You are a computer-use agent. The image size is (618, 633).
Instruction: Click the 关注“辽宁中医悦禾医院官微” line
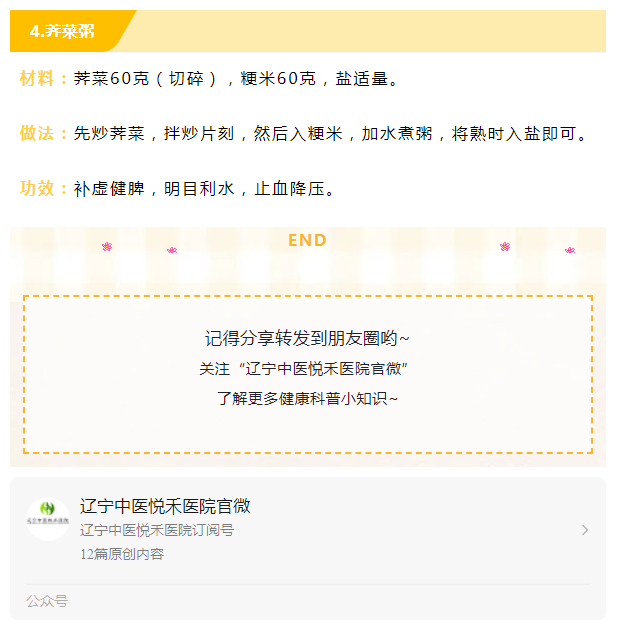pyautogui.click(x=304, y=369)
